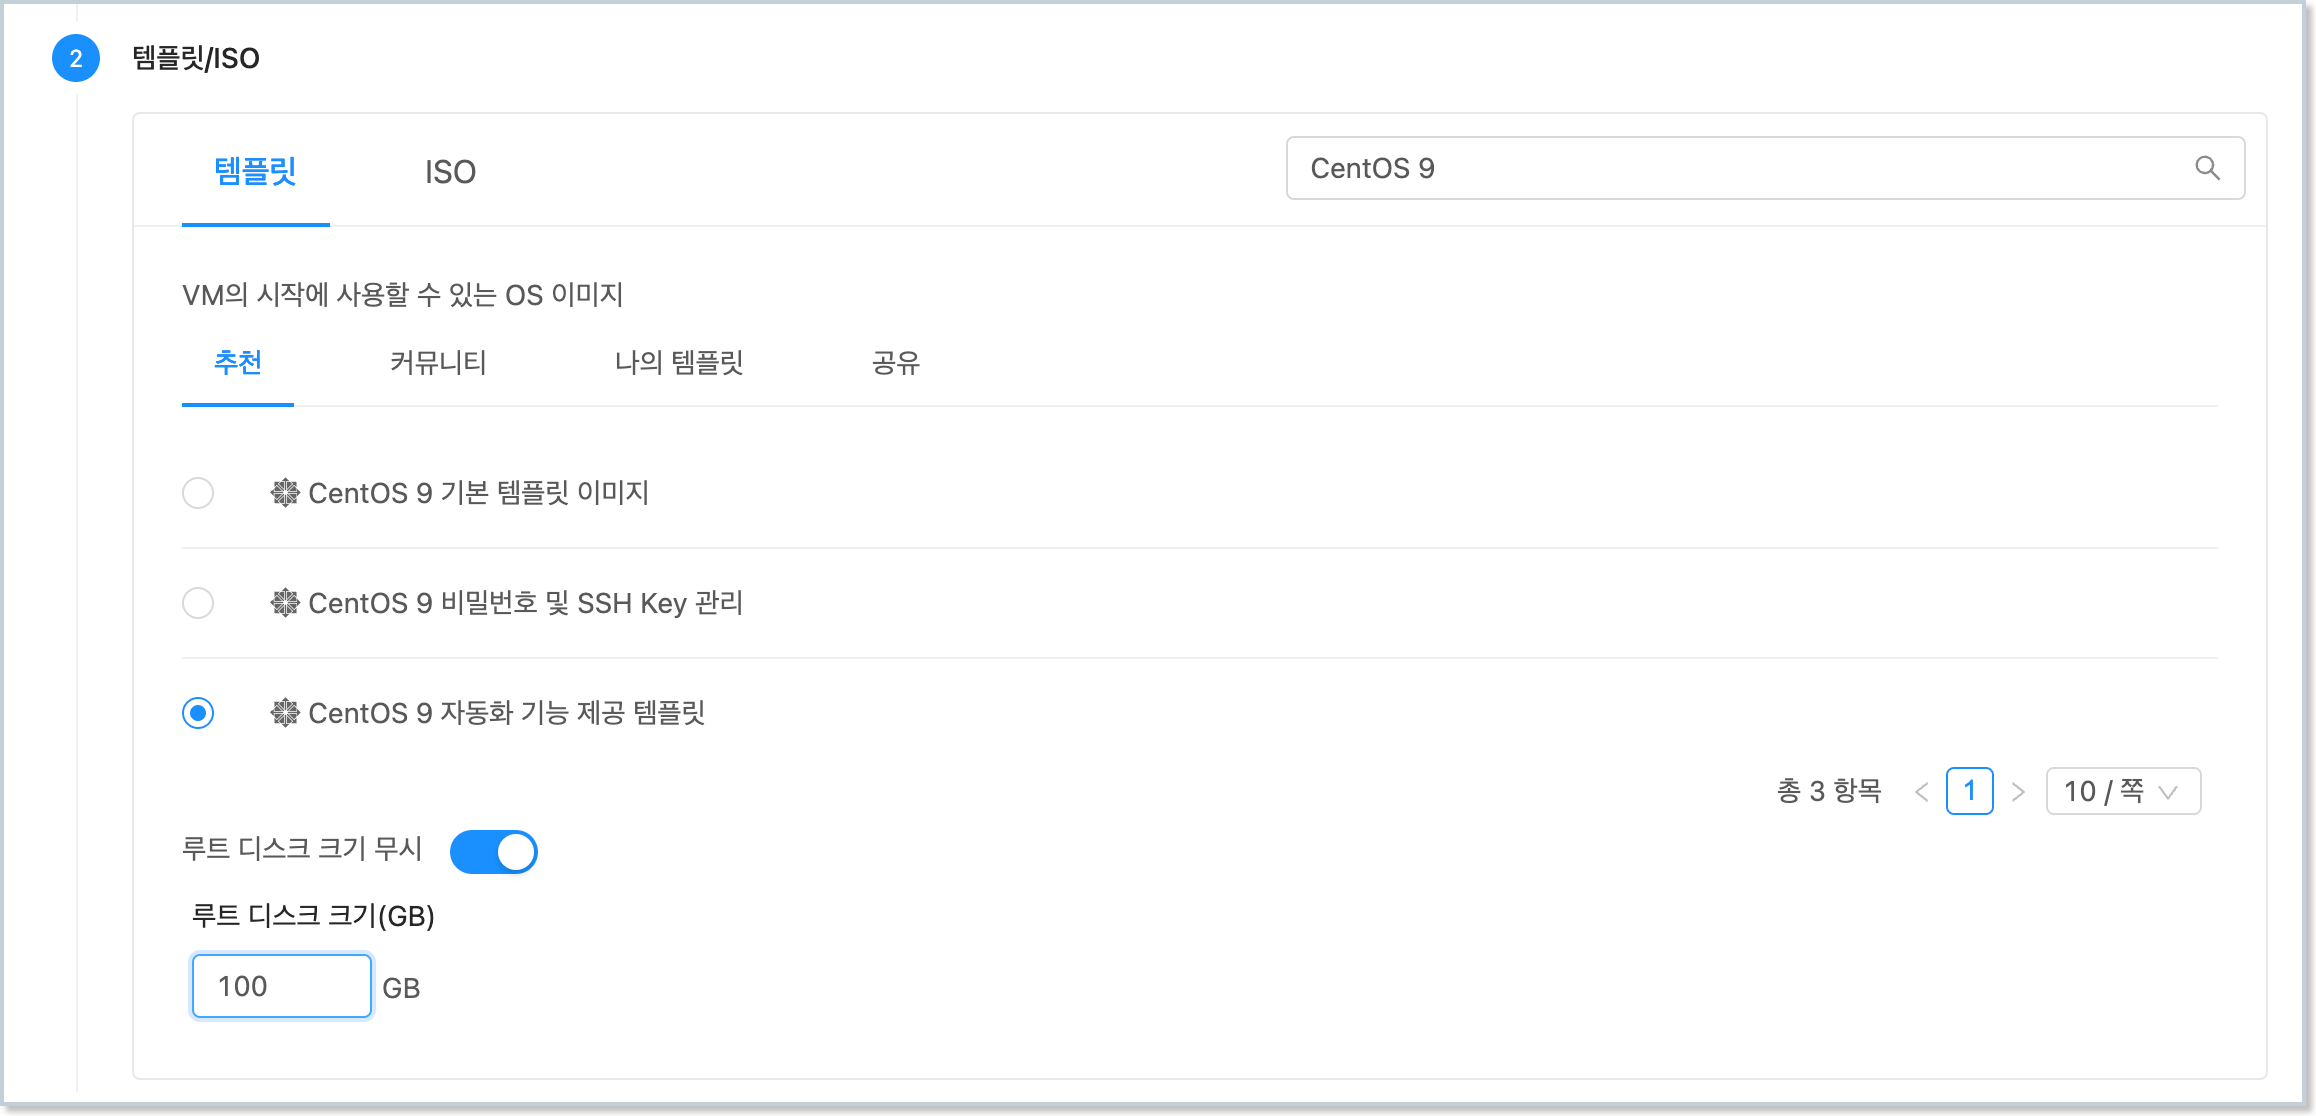Screen dimensions: 2316x1116
Task: Open the 커뮤니티 template tab
Action: coord(437,363)
